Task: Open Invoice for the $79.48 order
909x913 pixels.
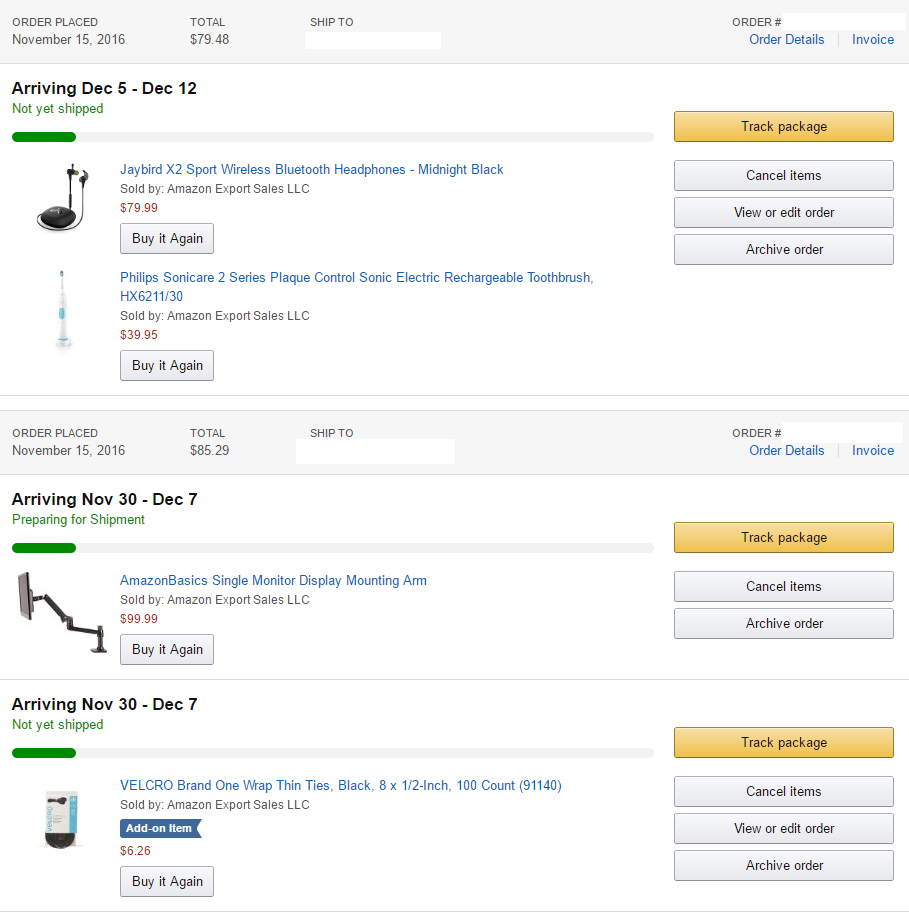Action: click(x=872, y=40)
